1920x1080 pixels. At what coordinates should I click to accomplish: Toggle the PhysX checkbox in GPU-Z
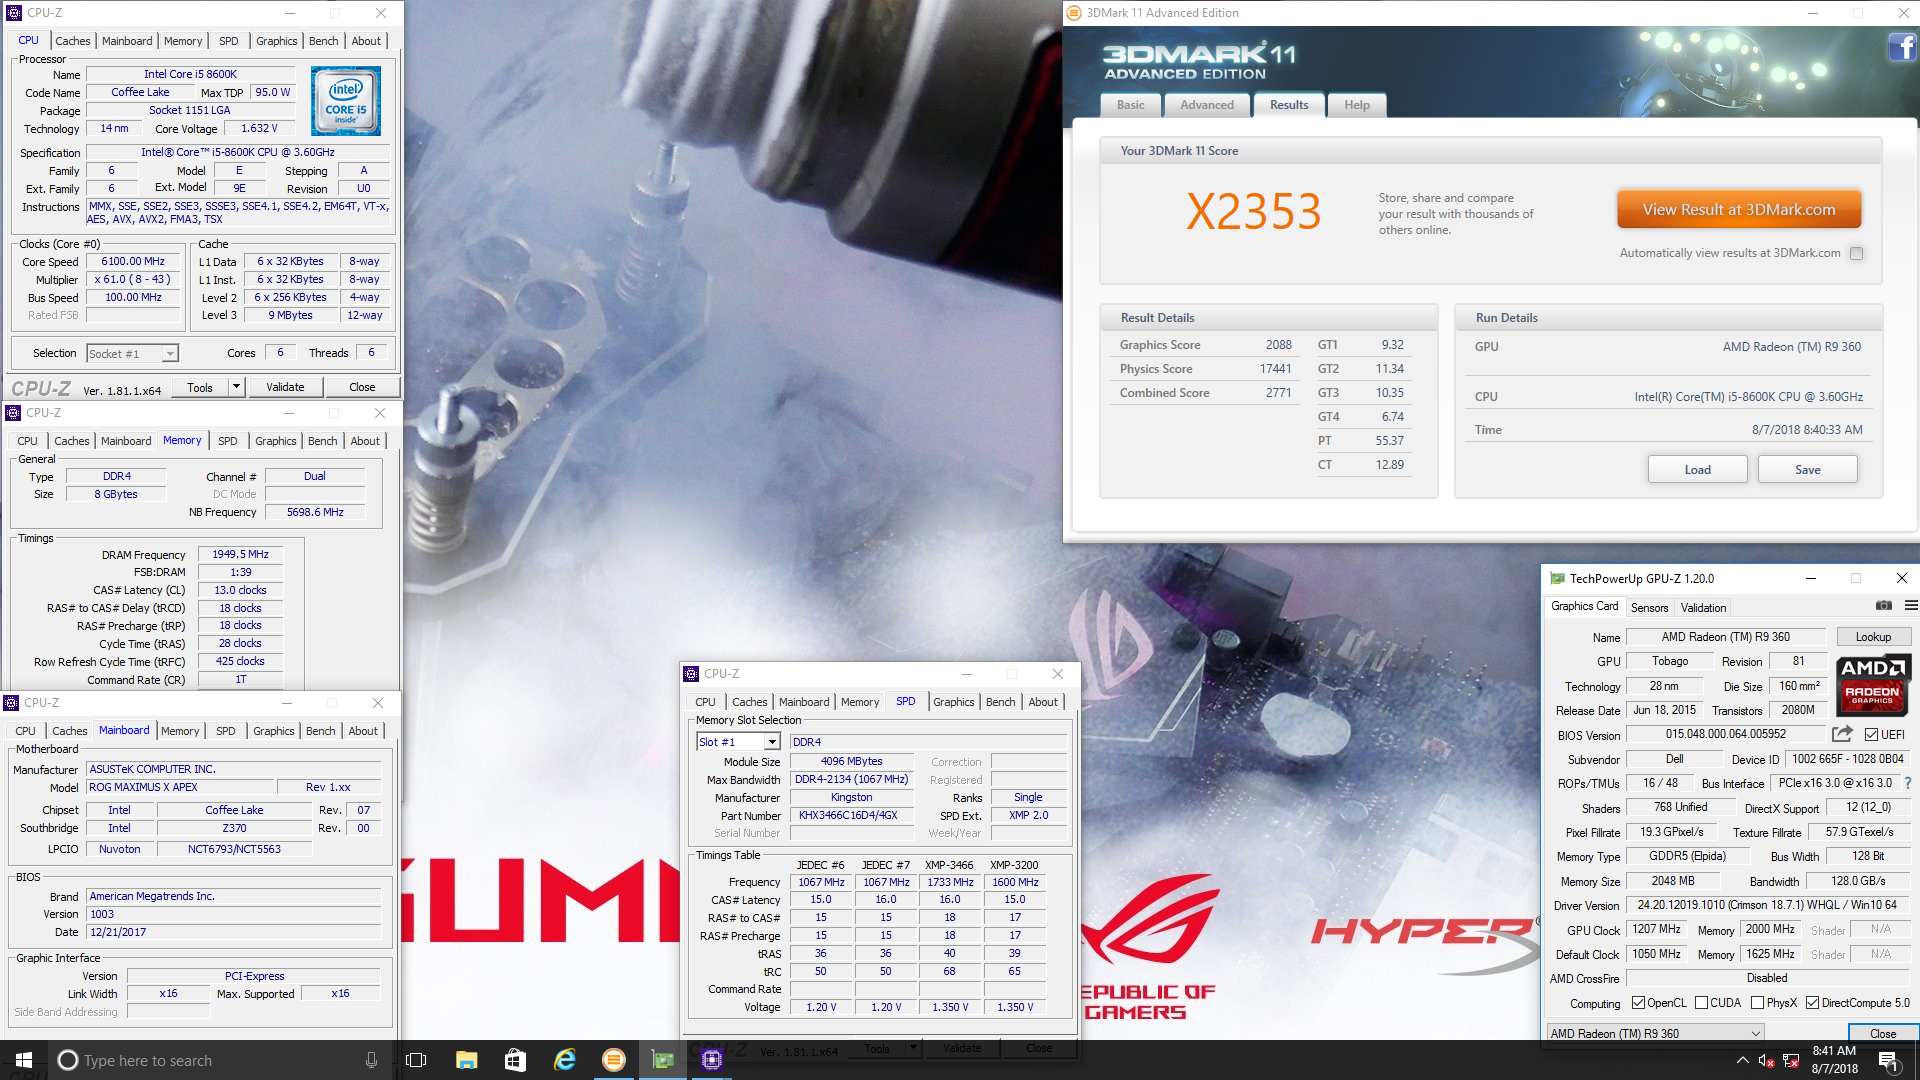pyautogui.click(x=1757, y=1003)
